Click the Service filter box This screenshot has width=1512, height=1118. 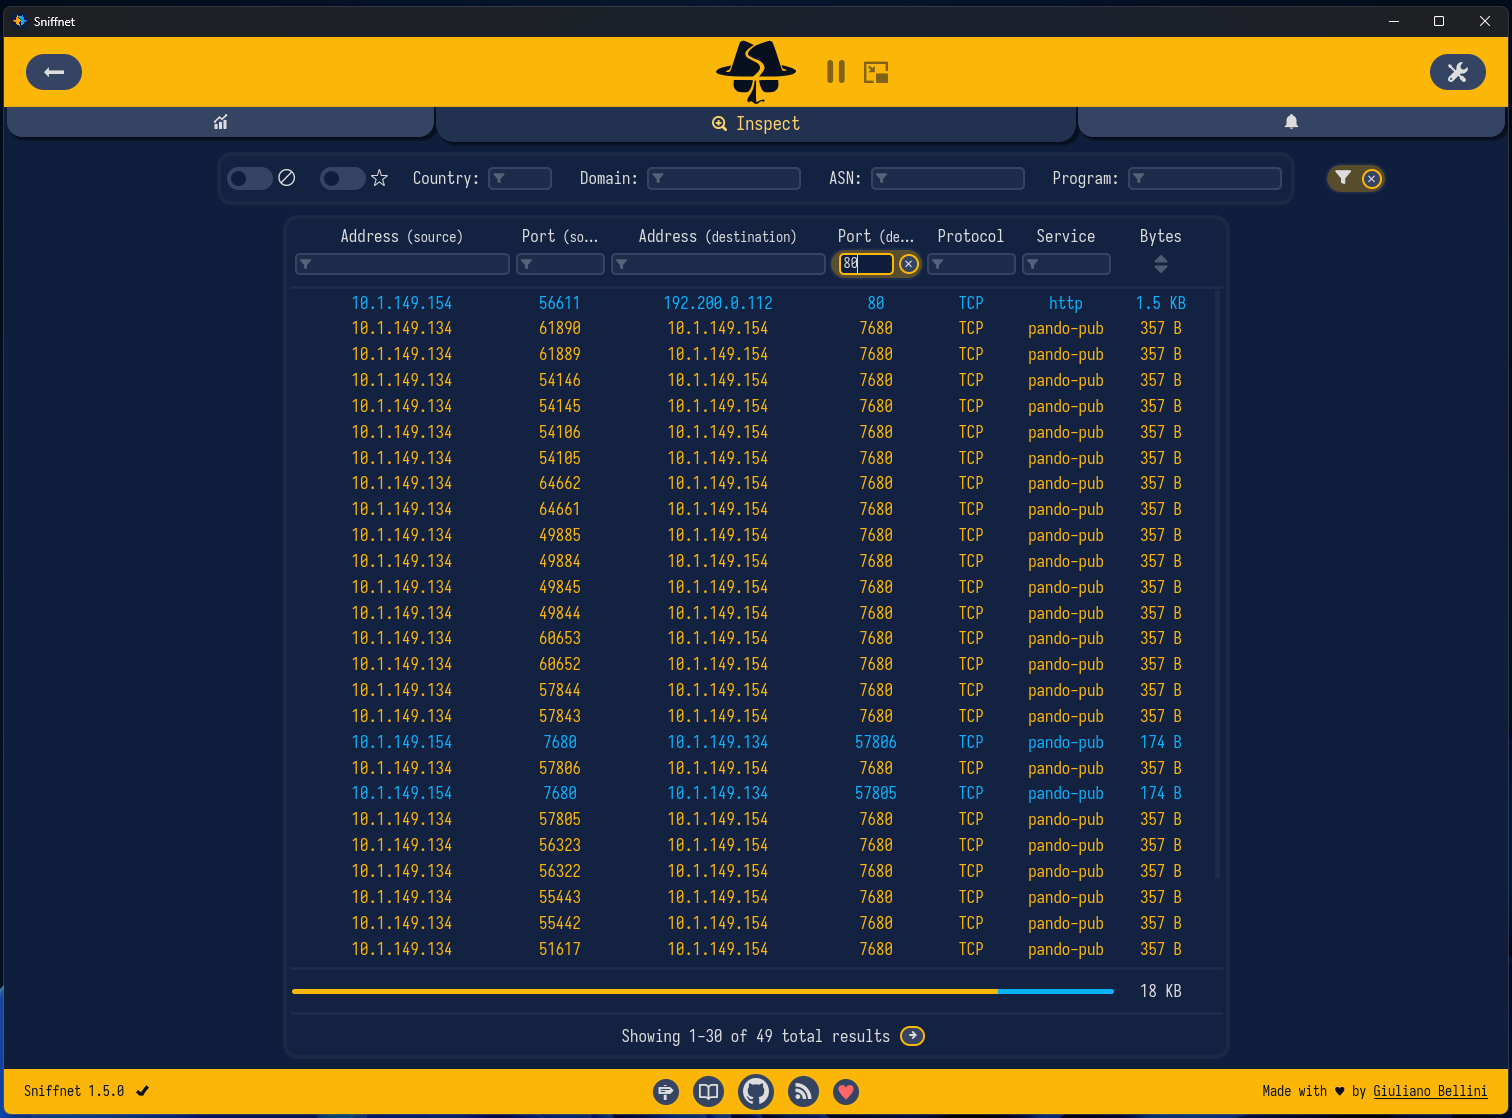(1066, 264)
